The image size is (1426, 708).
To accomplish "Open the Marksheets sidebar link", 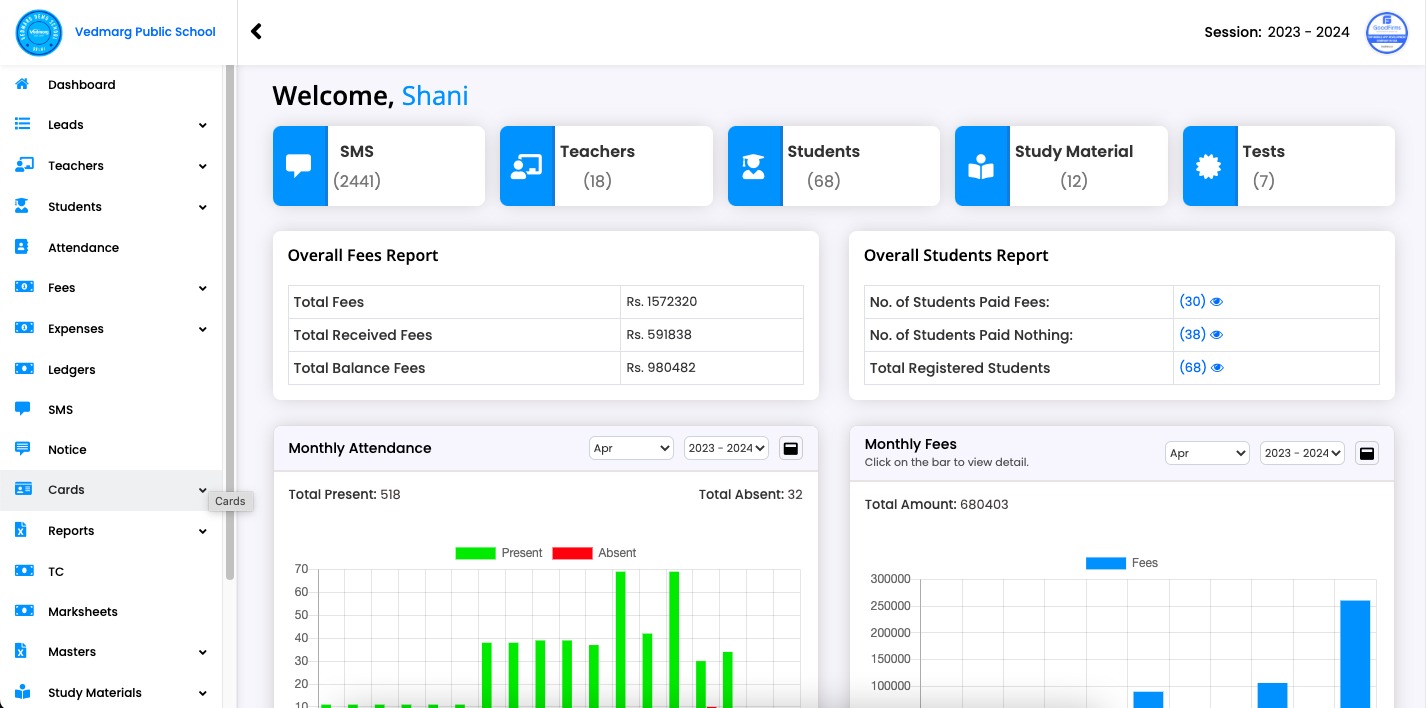I will pyautogui.click(x=82, y=611).
